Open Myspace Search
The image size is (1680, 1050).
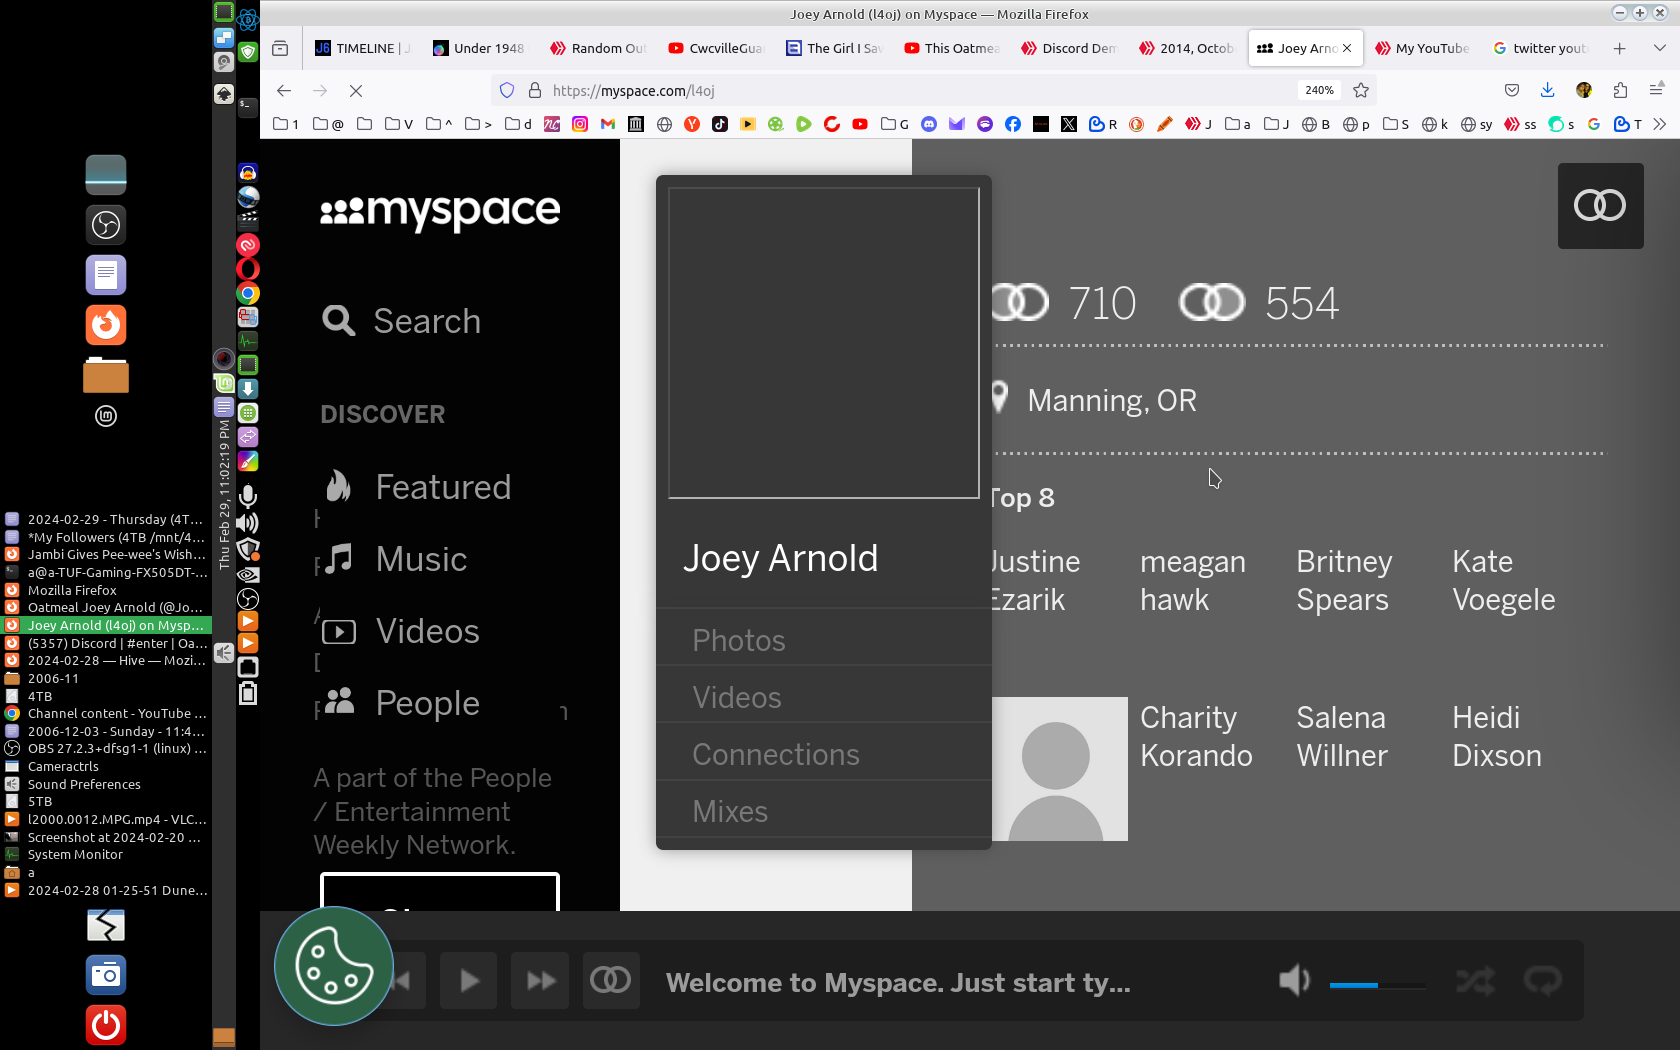[401, 321]
